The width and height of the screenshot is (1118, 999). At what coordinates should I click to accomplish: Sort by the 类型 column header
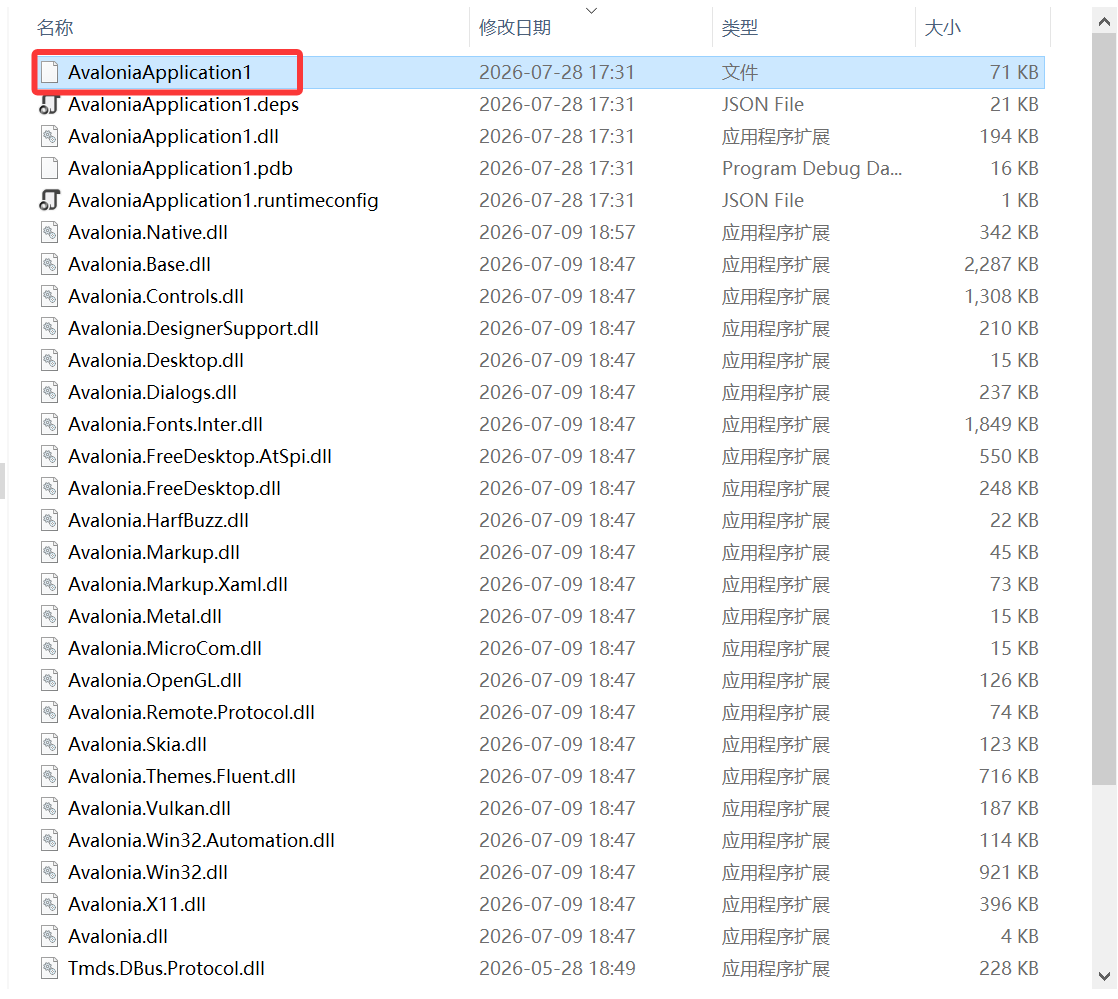click(739, 28)
